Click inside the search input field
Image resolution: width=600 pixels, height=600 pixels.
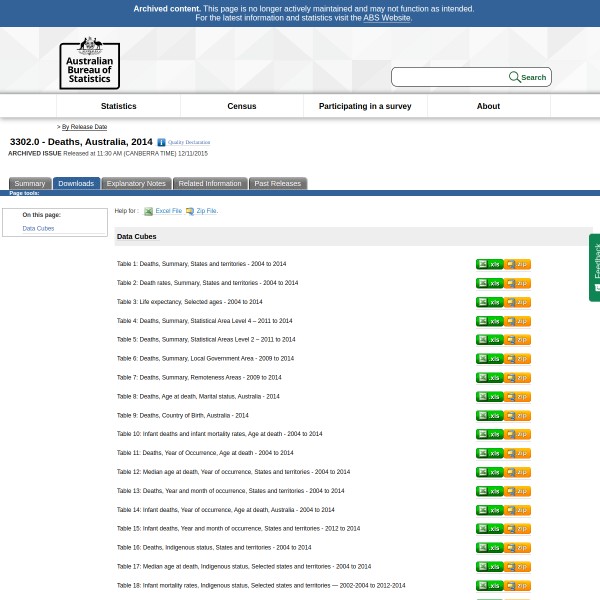coord(450,77)
